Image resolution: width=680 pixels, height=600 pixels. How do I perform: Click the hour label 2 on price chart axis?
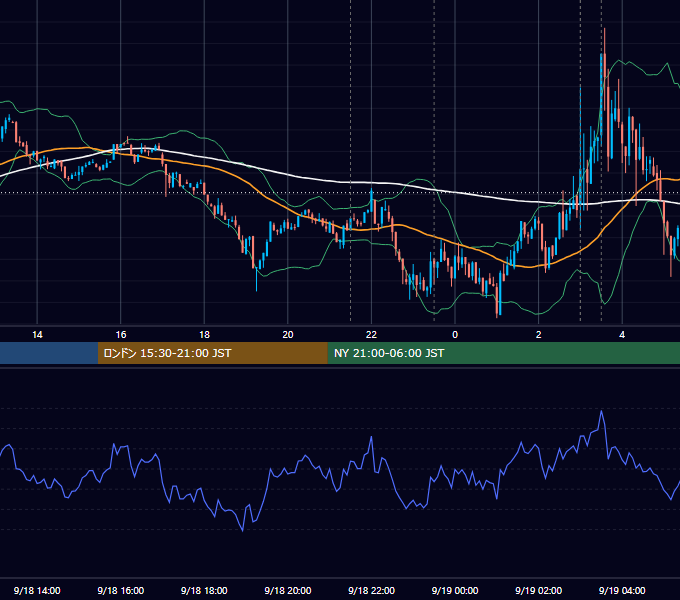539,335
